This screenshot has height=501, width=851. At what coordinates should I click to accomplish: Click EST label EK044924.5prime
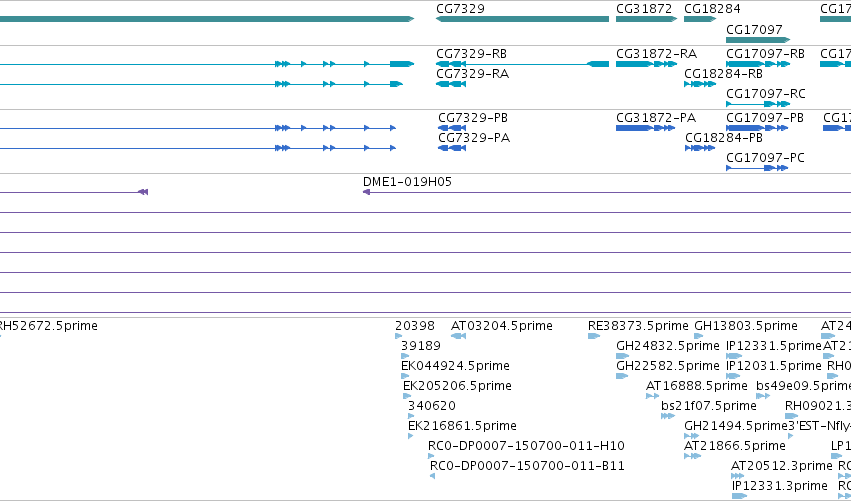click(455, 366)
